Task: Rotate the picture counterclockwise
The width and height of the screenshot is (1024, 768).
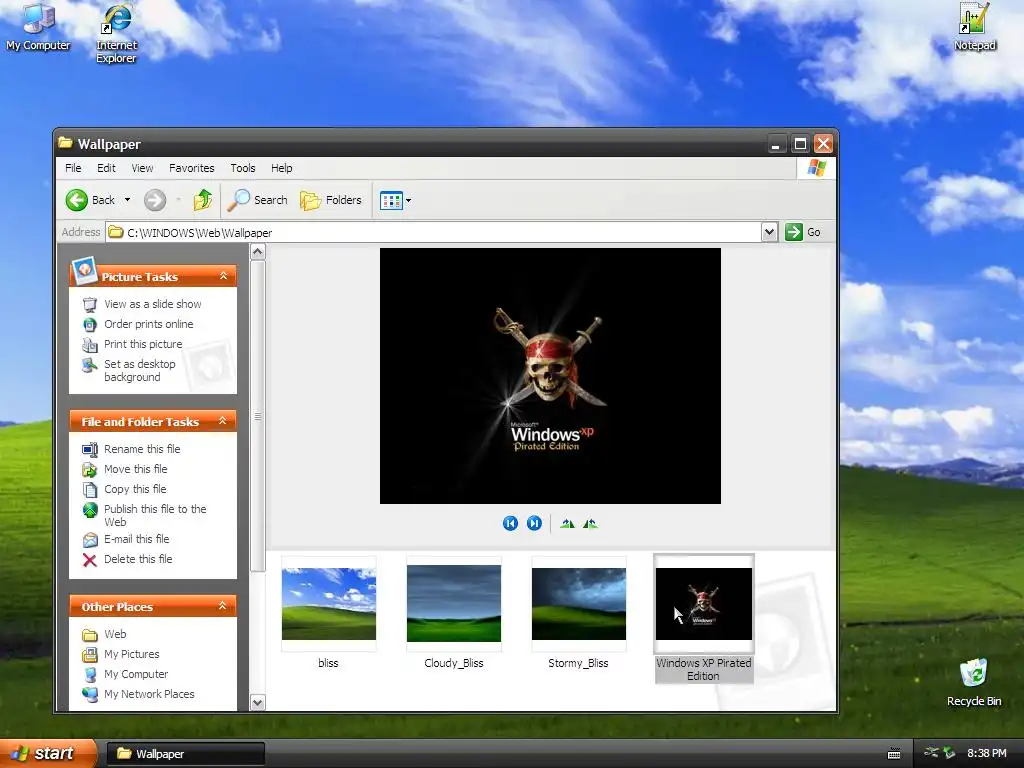Action: 590,523
